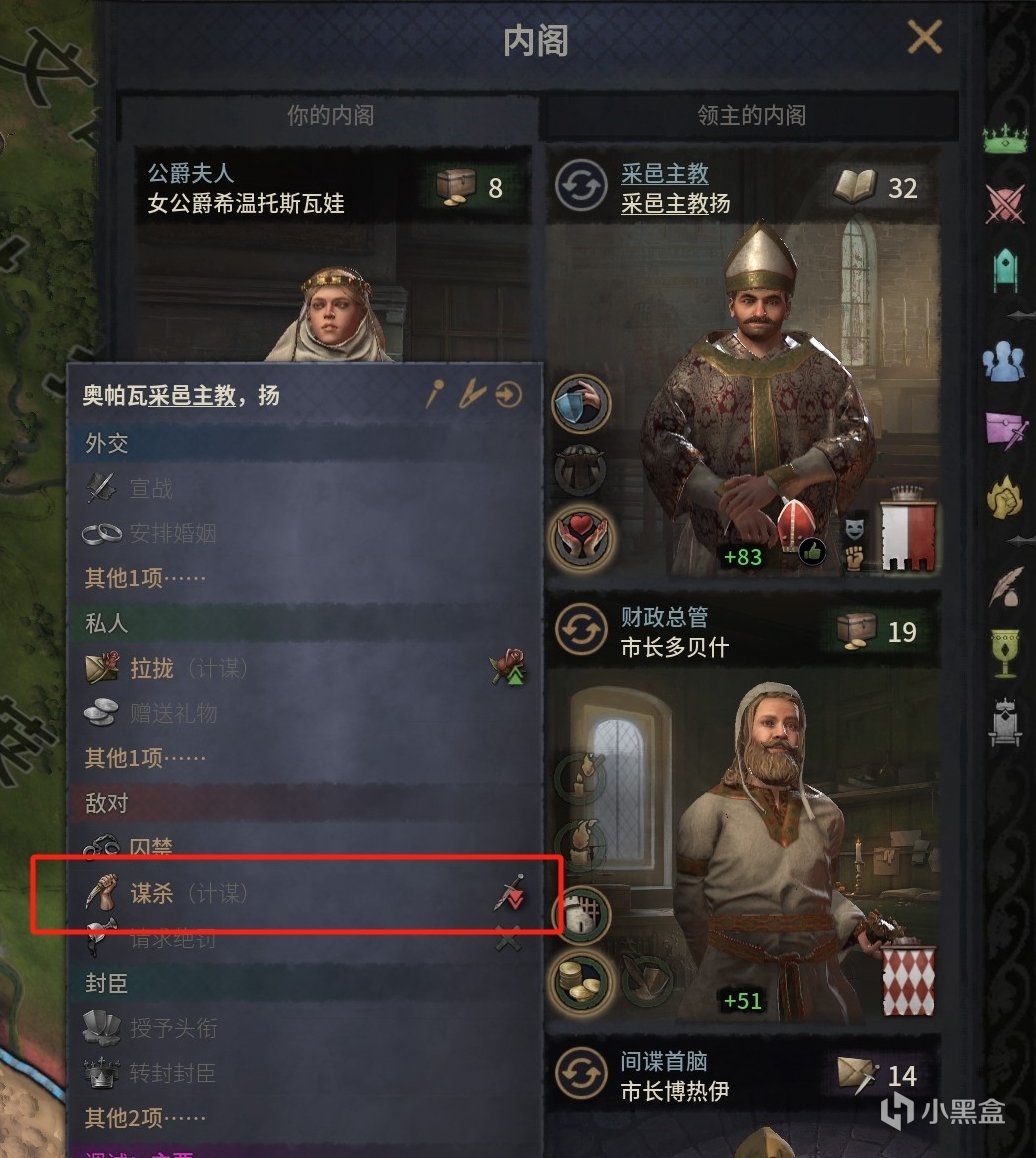Viewport: 1036px width, 1158px height.
Task: Switch to the 领主的内阁 tab
Action: click(751, 115)
